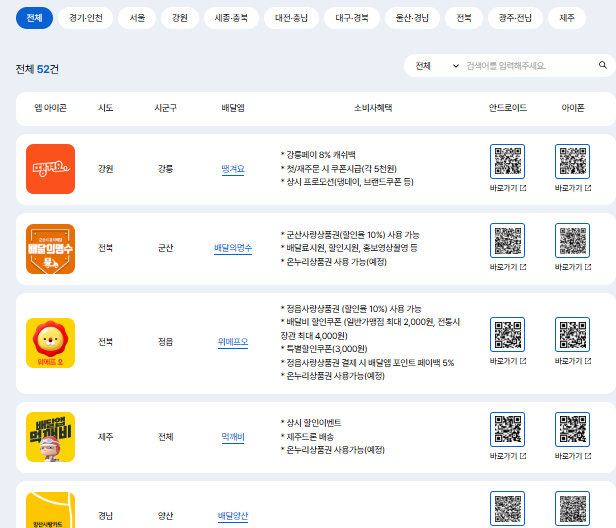This screenshot has height=528, width=616.
Task: Click the 전체 52건 result count
Action: coord(37,70)
